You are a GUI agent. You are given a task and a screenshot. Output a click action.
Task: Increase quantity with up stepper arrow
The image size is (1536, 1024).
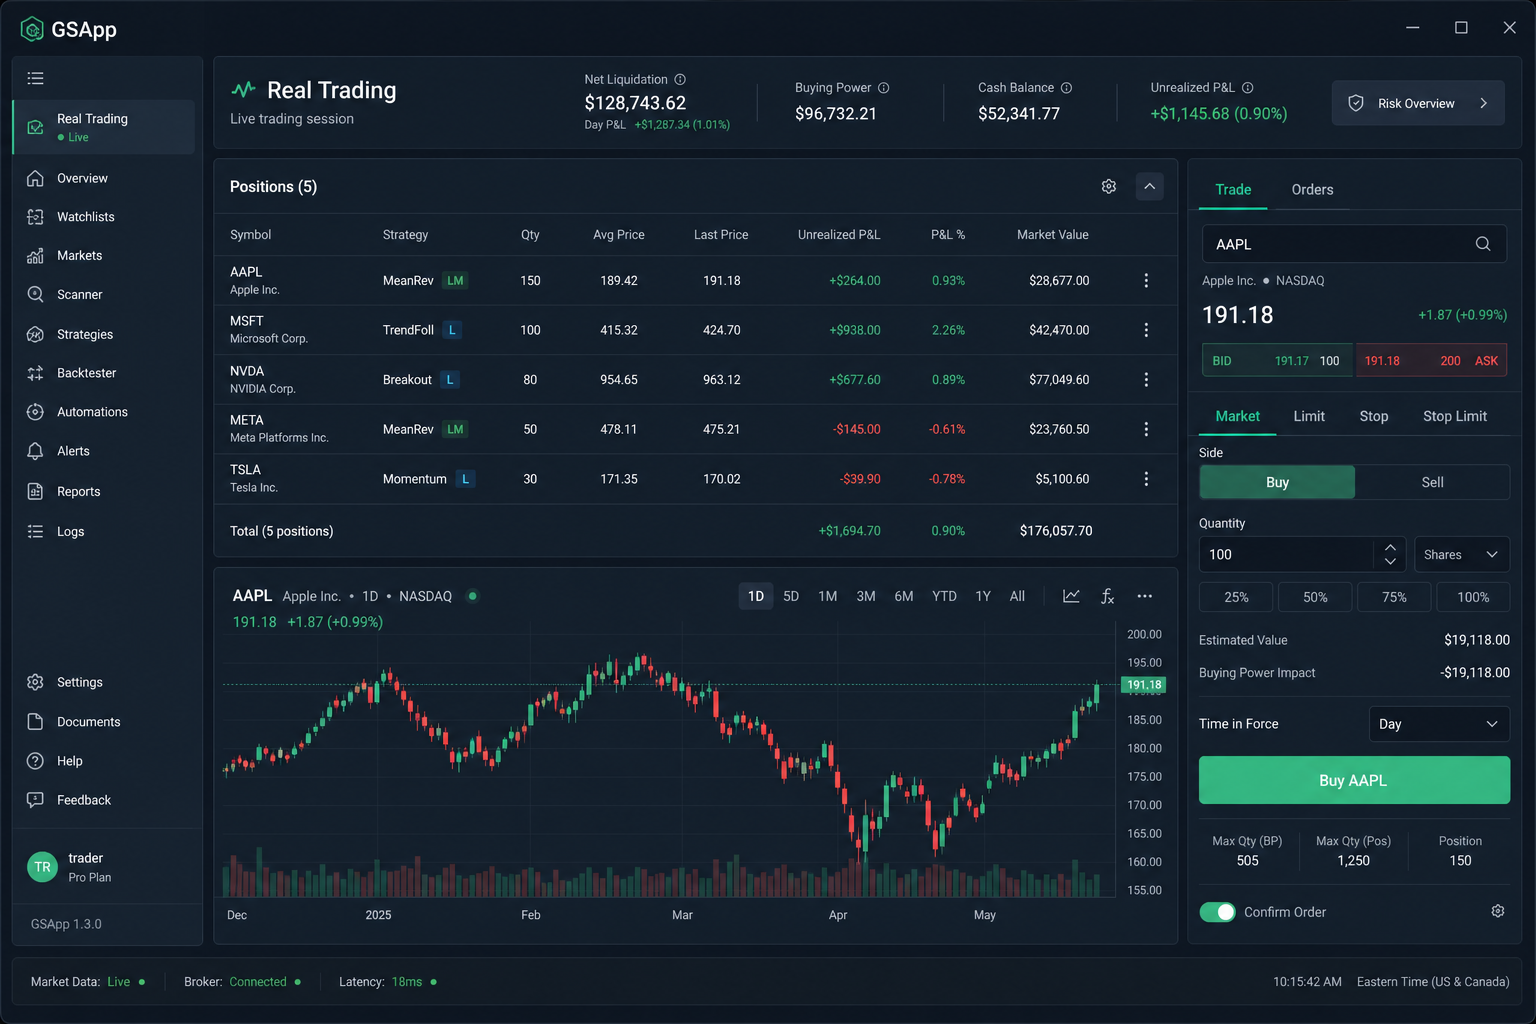(1390, 547)
